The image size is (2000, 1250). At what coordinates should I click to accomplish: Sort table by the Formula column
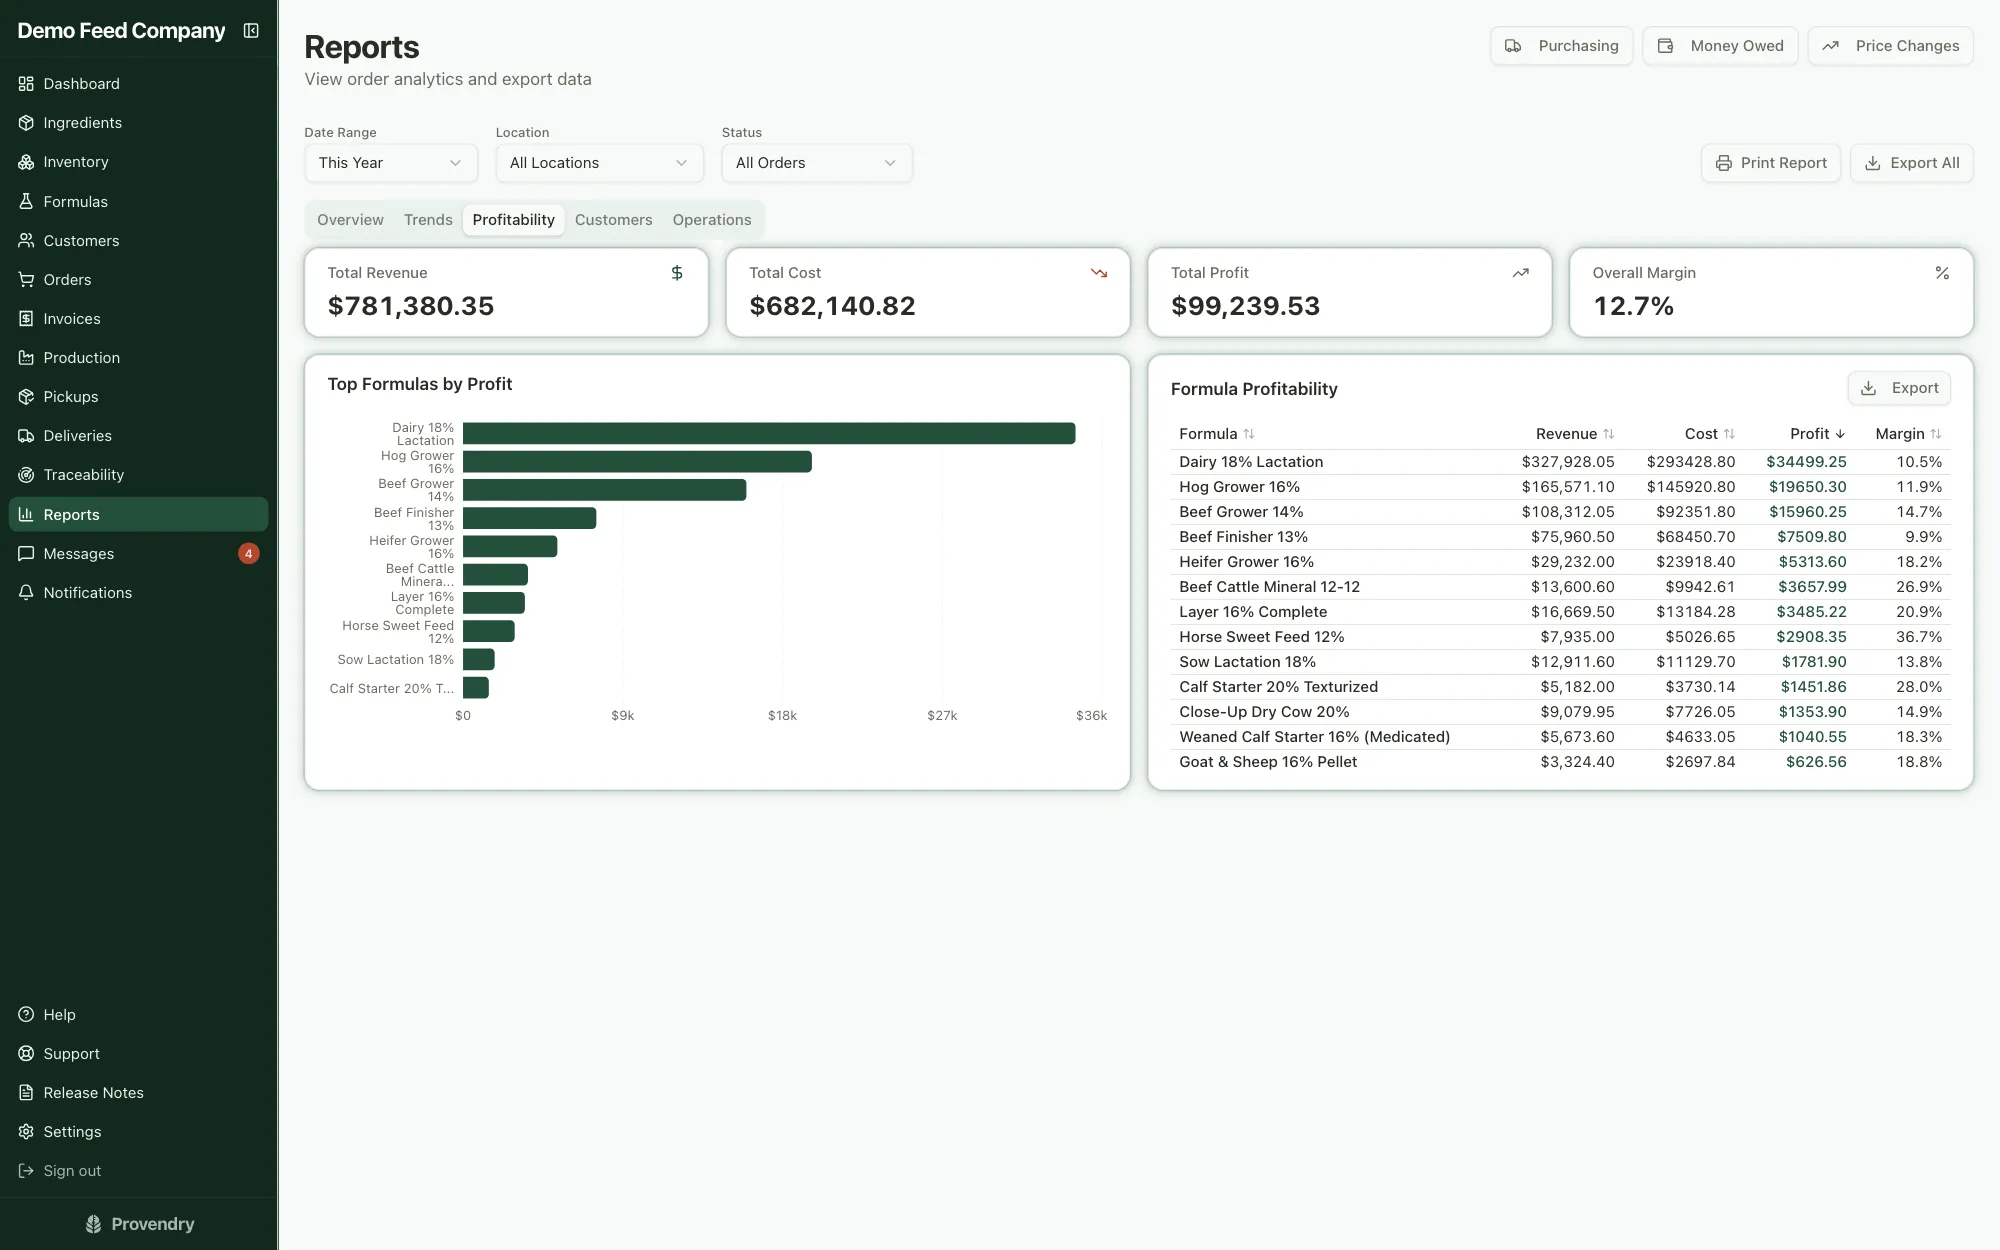click(x=1216, y=434)
